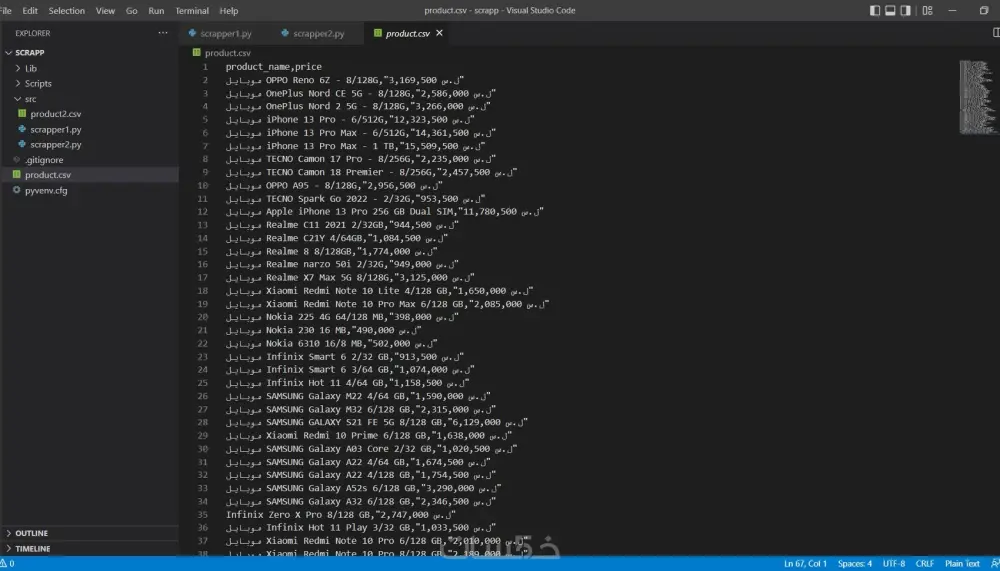The width and height of the screenshot is (1000, 571).
Task: Click the Ln 67, Col 1 status item
Action: coord(805,564)
